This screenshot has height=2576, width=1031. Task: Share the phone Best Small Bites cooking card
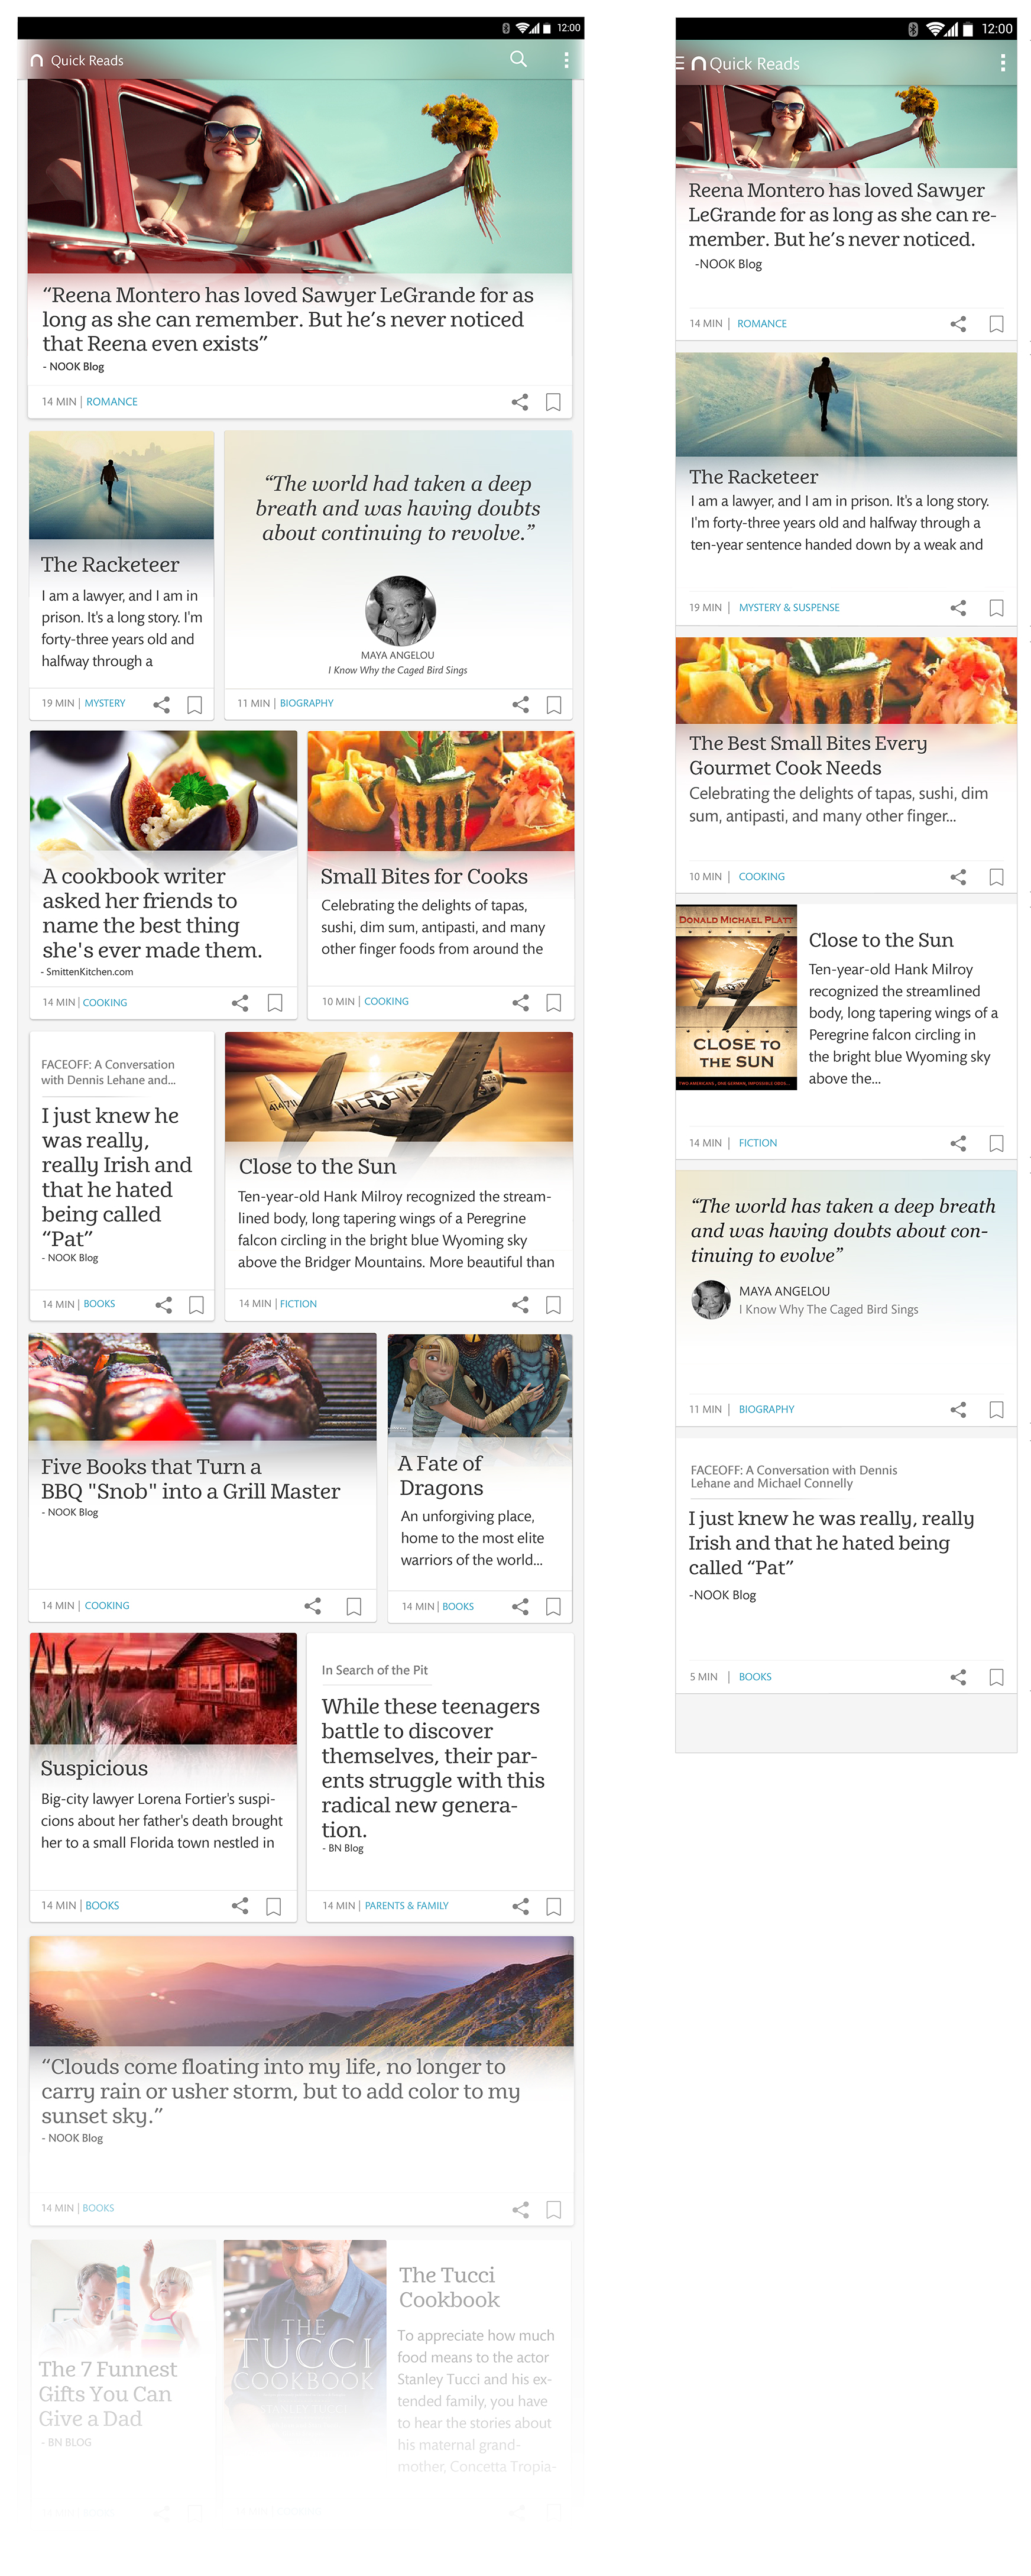pos(958,877)
